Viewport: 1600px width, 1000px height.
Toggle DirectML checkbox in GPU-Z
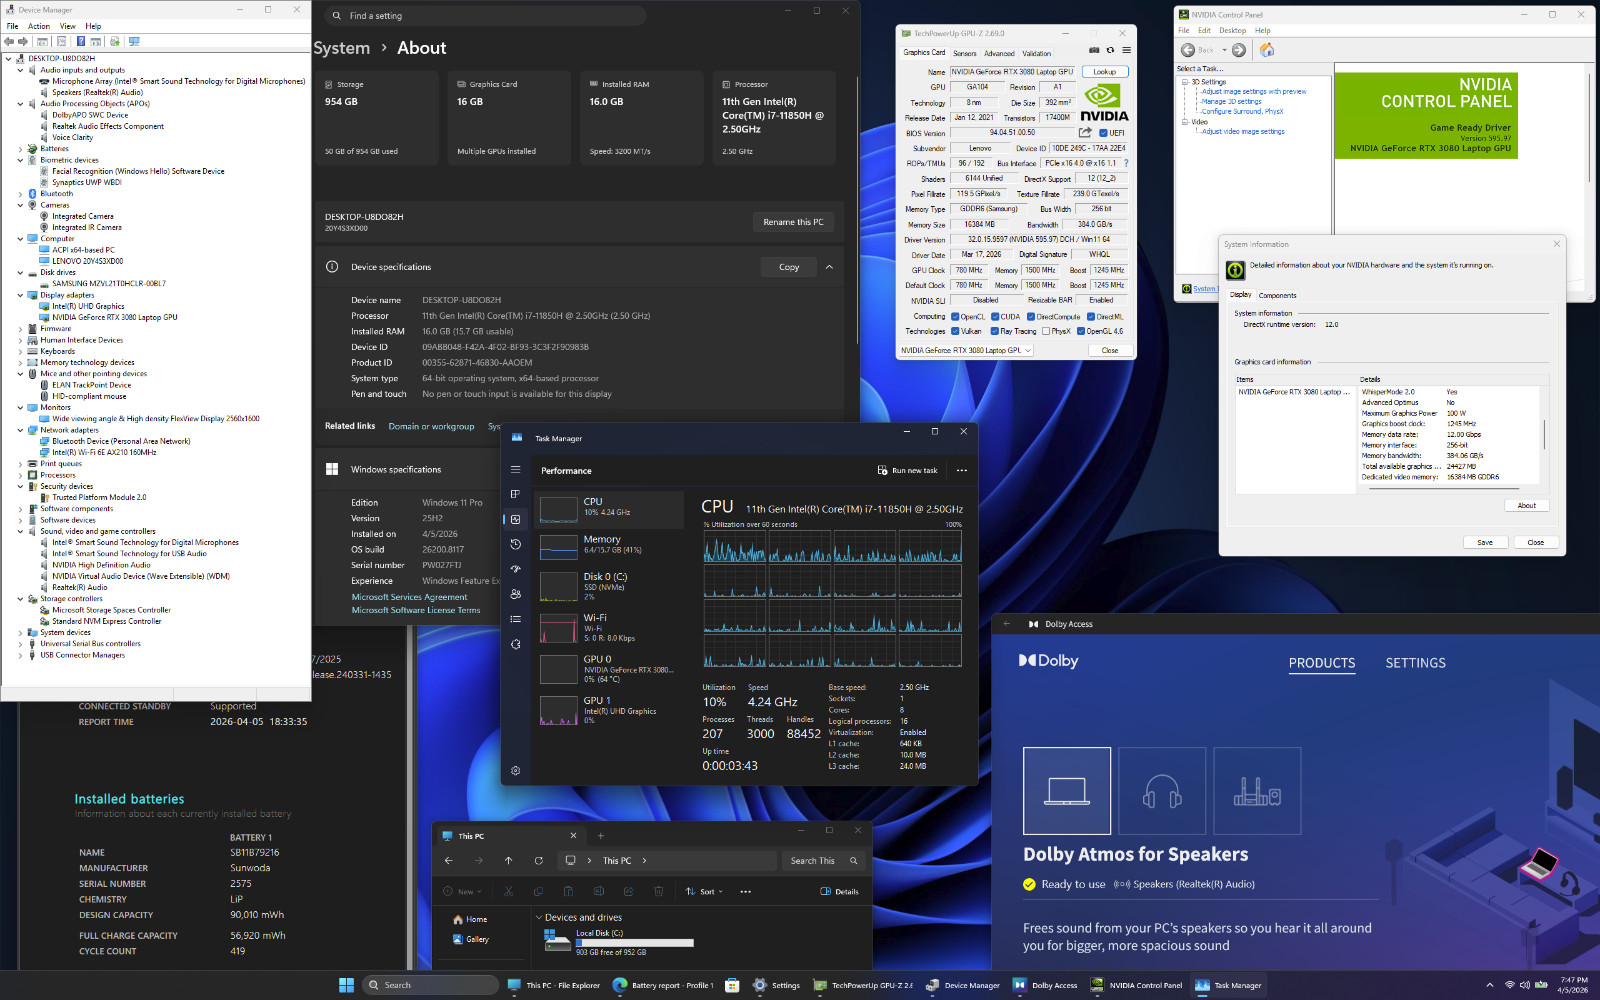tap(1091, 317)
